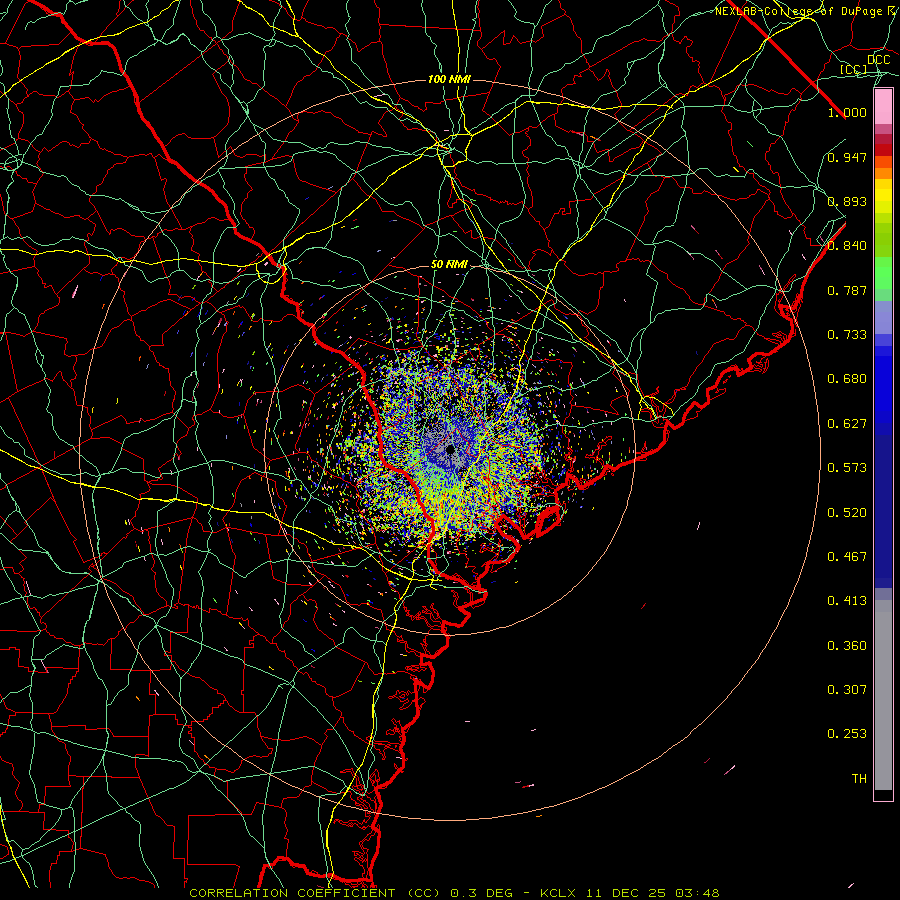
Task: Click the 03:48 timestamp
Action: coord(697,893)
